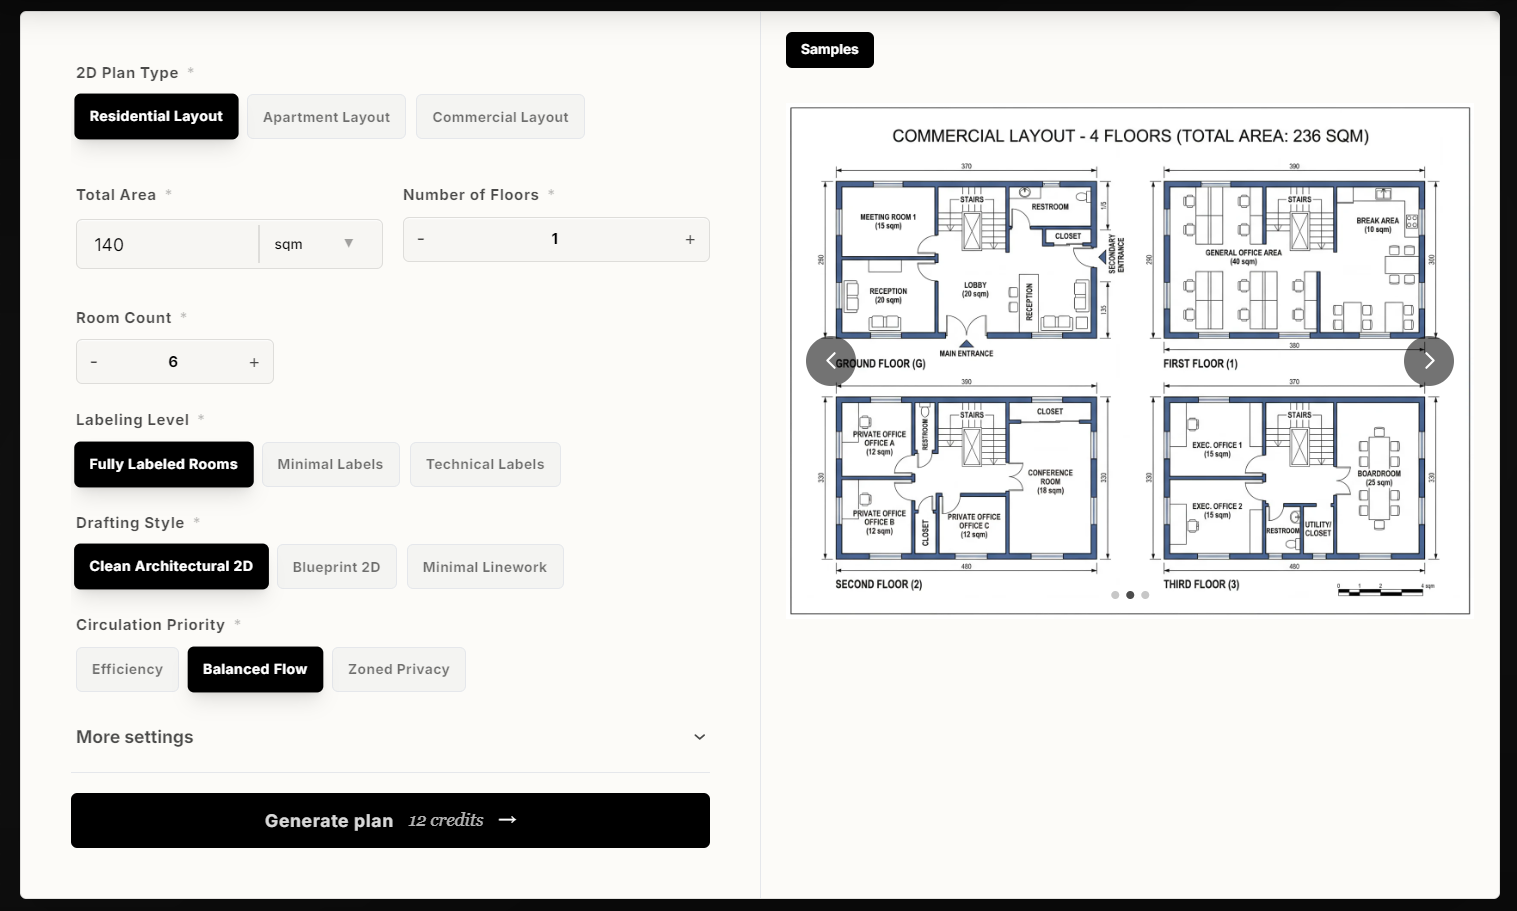Select the Apartment Layout plan type

tap(326, 117)
